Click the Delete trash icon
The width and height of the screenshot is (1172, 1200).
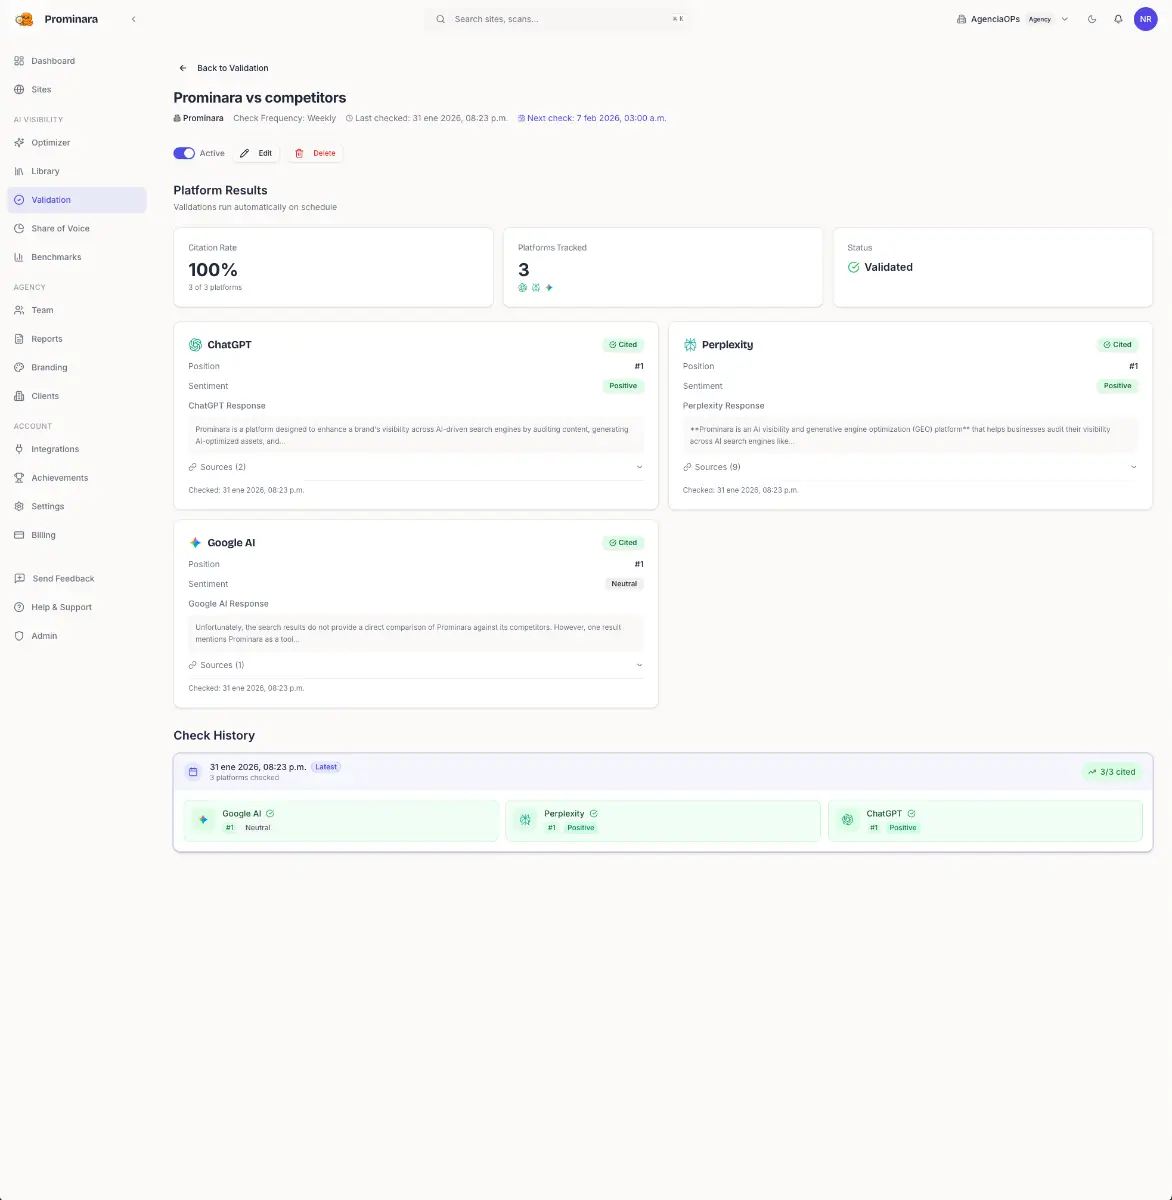point(299,153)
